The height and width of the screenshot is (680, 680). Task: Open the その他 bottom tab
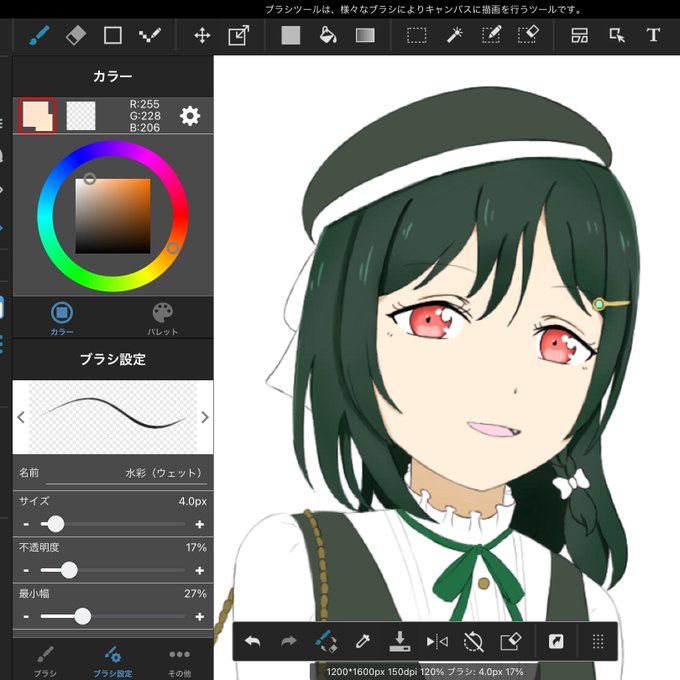pyautogui.click(x=180, y=662)
